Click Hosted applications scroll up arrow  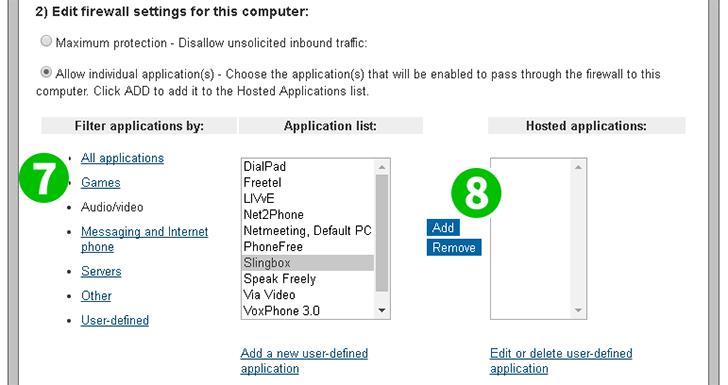pos(578,167)
